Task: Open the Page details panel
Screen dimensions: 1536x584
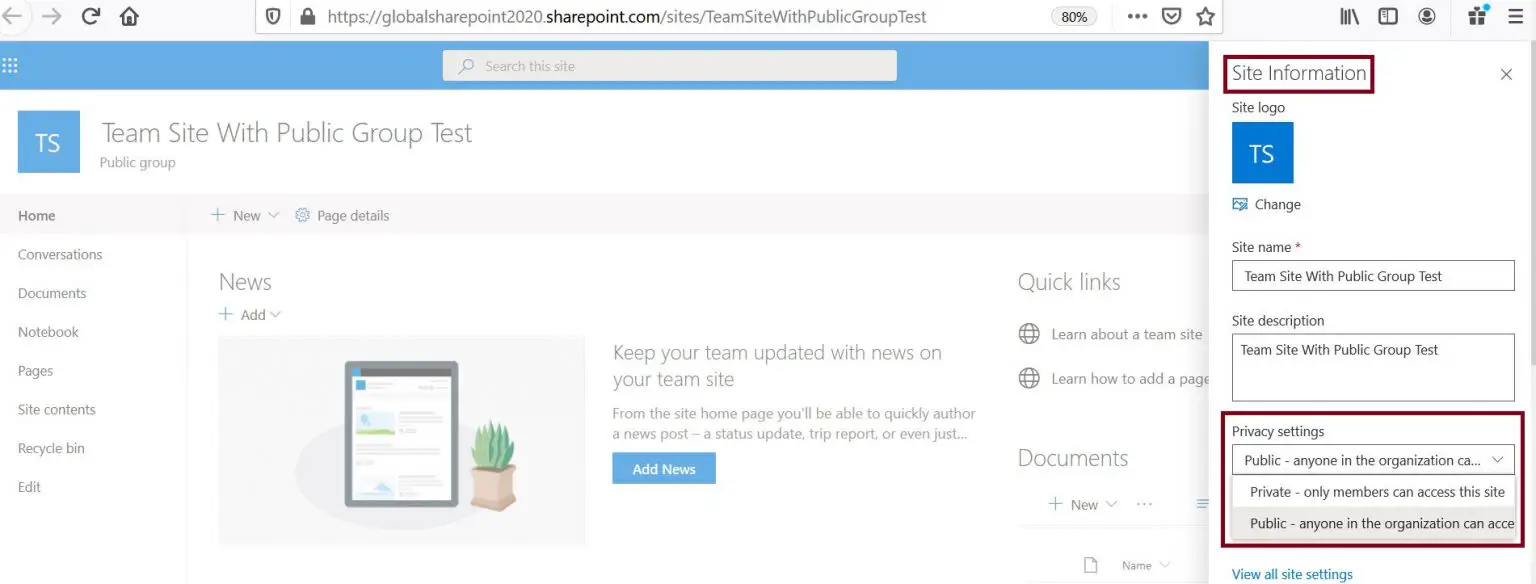Action: [x=342, y=215]
